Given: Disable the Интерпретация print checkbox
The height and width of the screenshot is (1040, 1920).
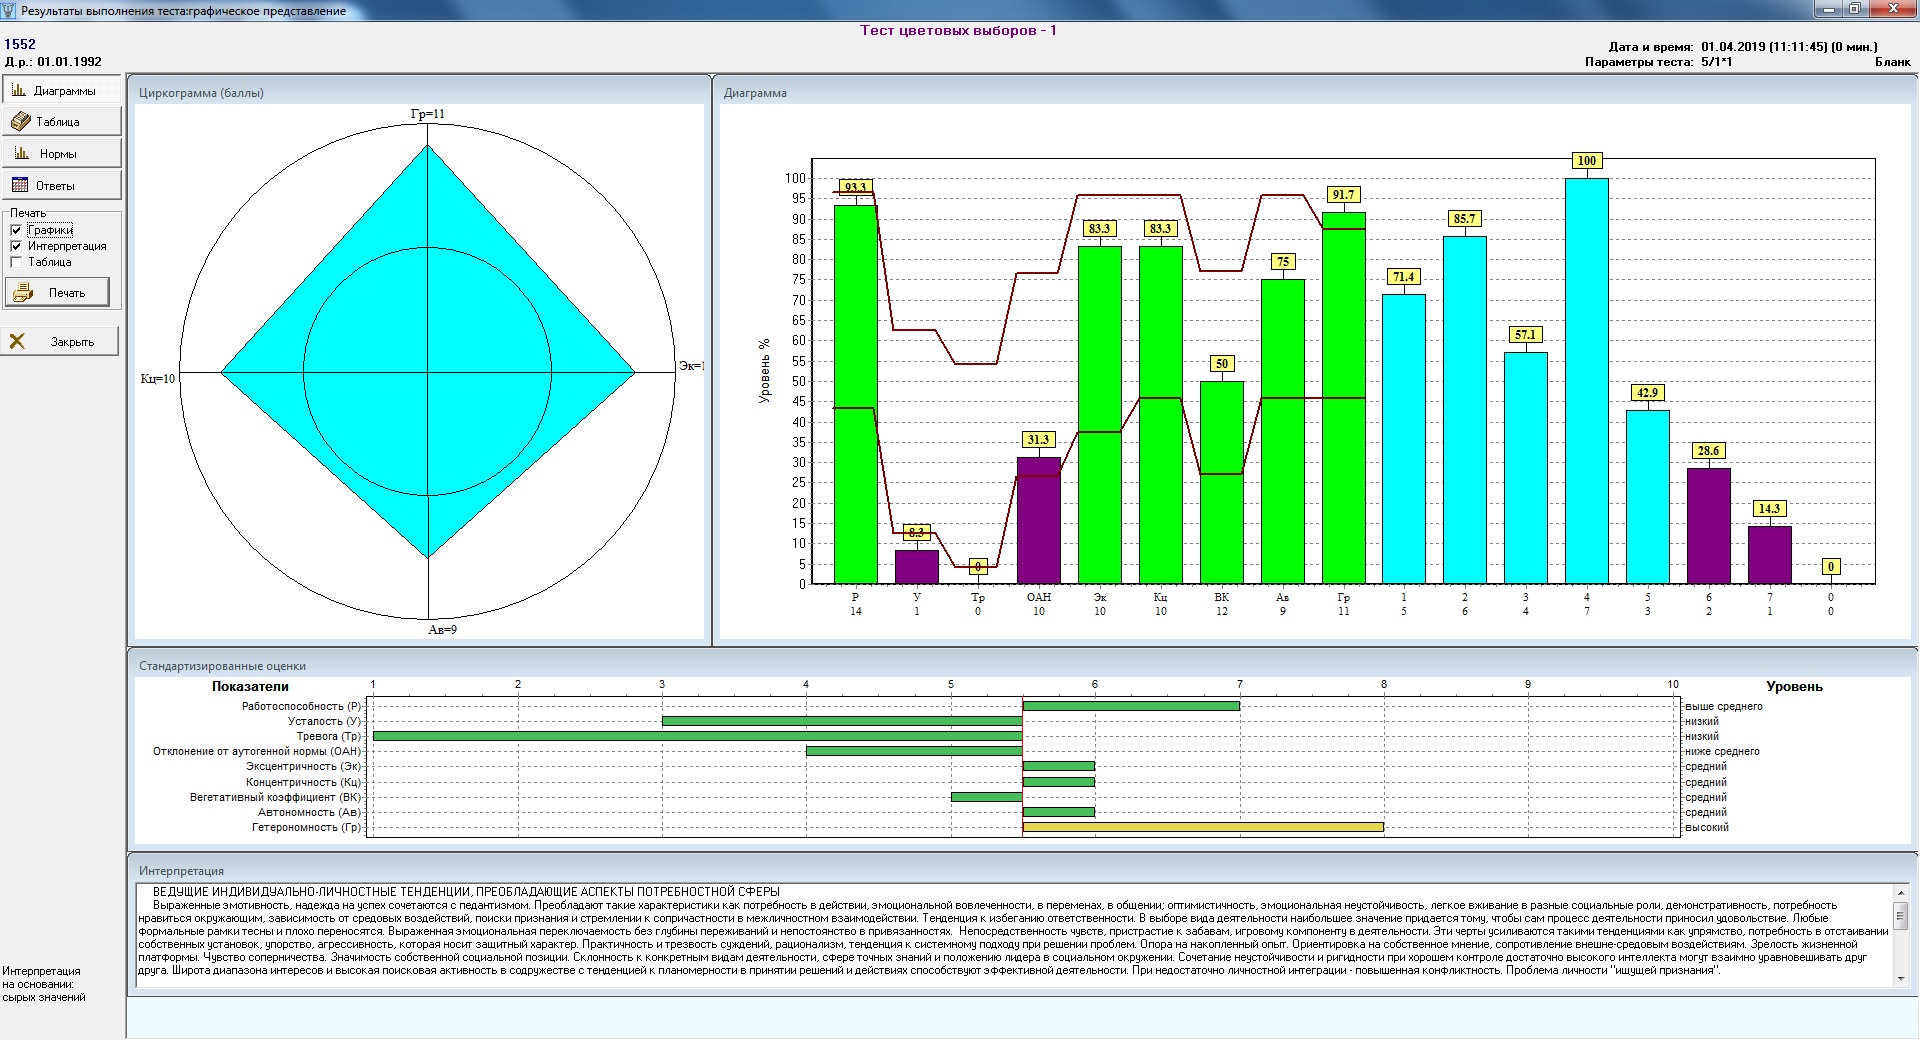Looking at the screenshot, I should pyautogui.click(x=16, y=246).
